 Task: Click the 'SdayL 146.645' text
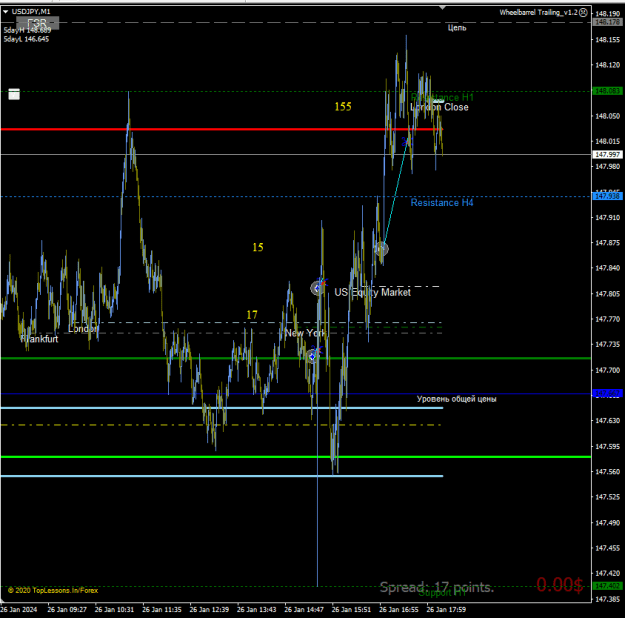(x=26, y=39)
